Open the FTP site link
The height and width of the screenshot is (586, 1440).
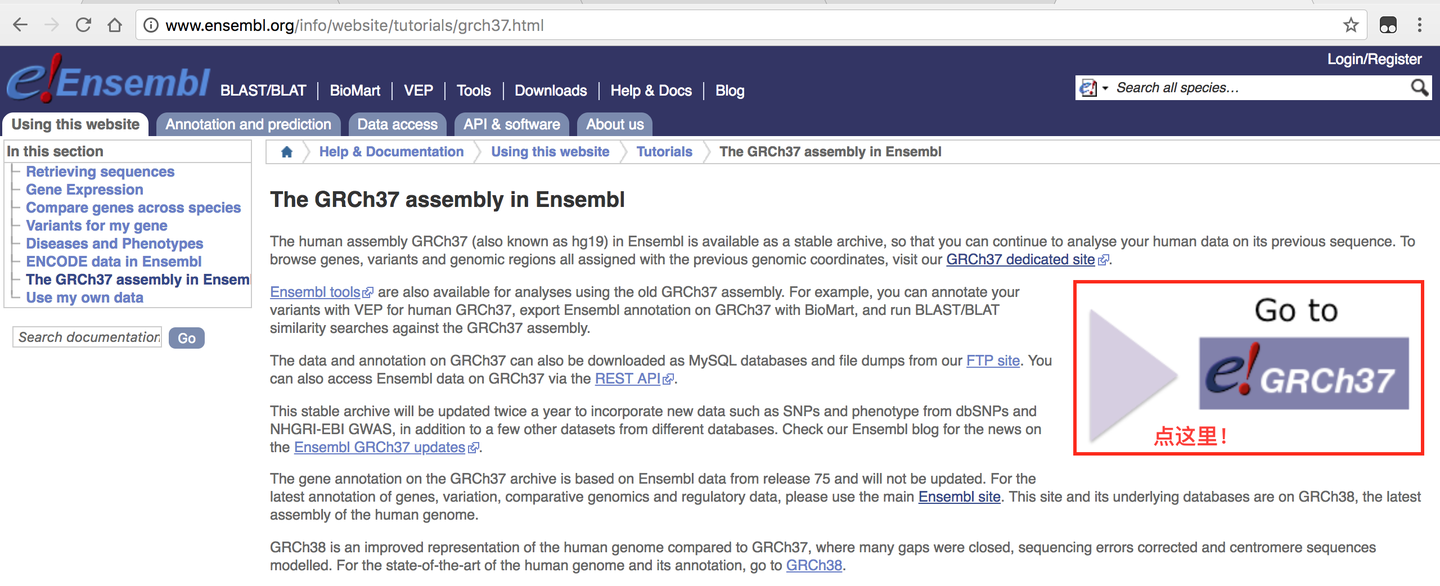point(993,360)
